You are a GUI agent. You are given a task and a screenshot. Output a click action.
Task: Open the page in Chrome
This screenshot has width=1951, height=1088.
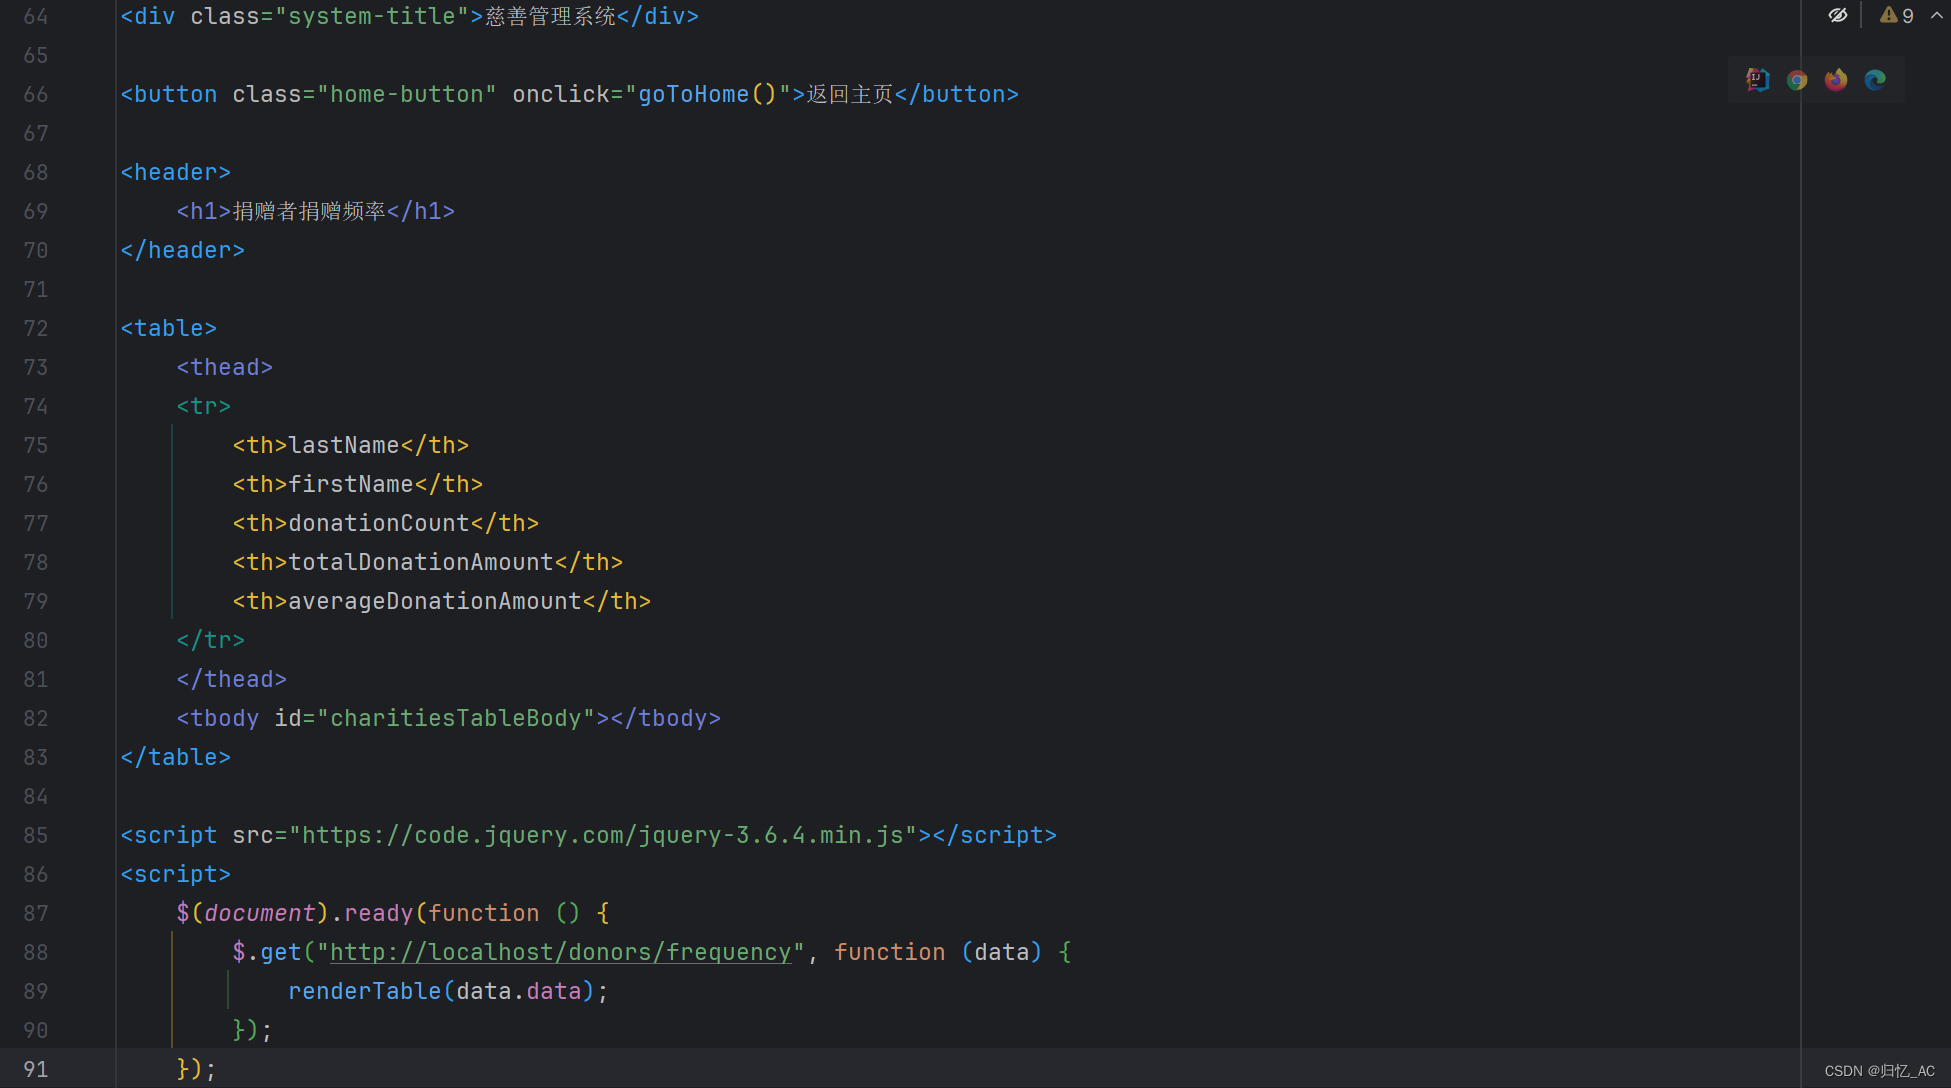click(1797, 80)
